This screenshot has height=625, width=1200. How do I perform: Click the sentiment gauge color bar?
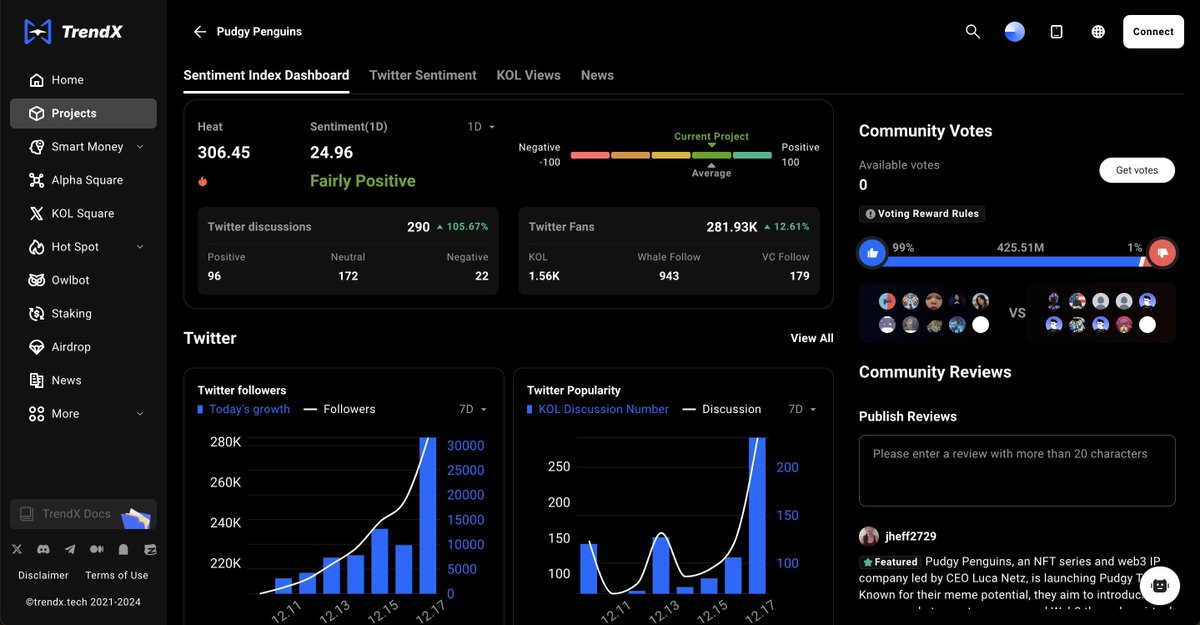[x=671, y=155]
